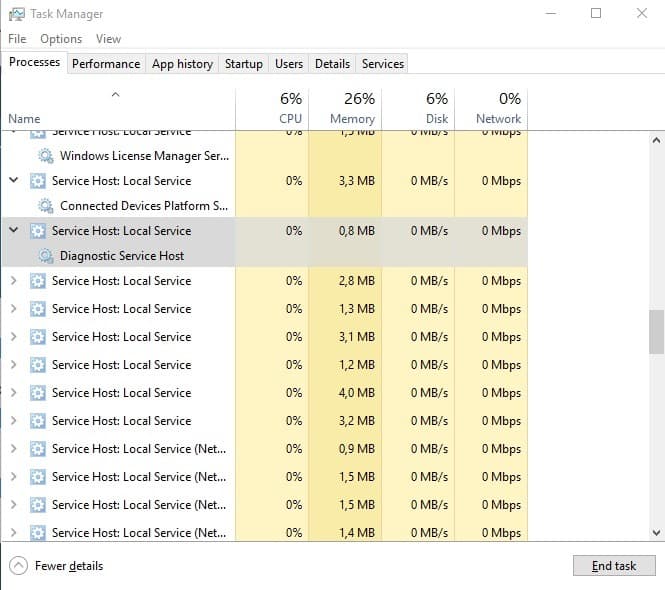Screen dimensions: 665x590
Task: Click the 3,2 MB memory value
Action: (357, 421)
